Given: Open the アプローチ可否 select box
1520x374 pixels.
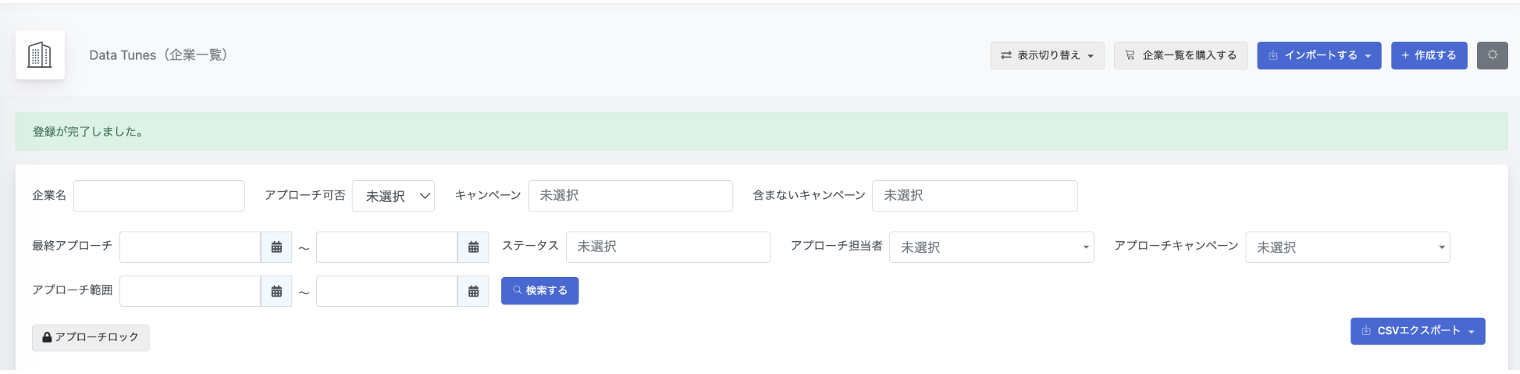Looking at the screenshot, I should tap(393, 196).
